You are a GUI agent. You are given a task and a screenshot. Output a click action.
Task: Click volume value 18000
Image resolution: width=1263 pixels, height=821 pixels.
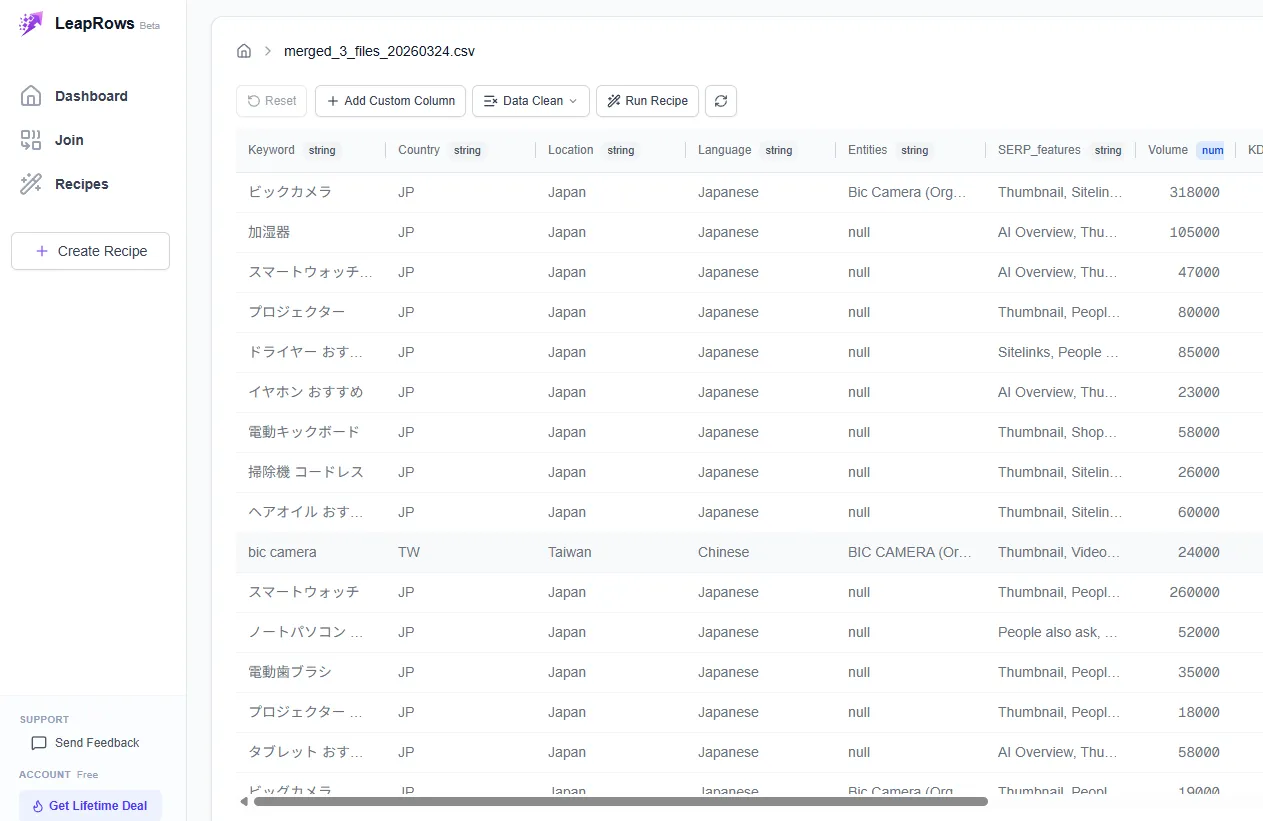(1199, 712)
